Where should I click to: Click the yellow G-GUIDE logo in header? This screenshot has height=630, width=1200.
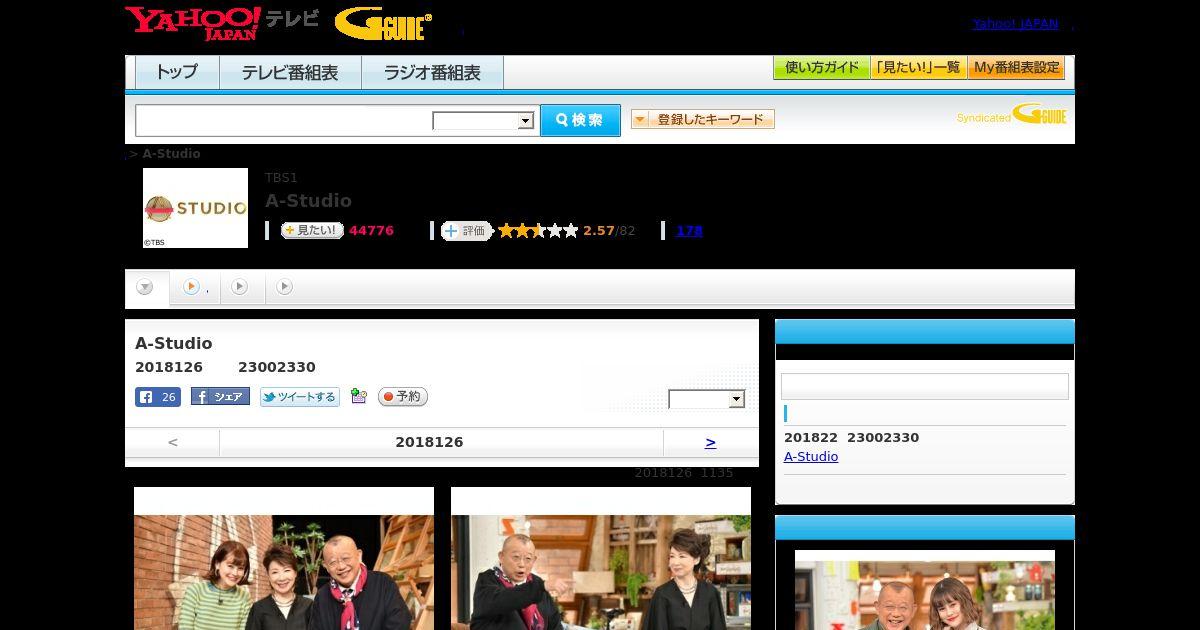384,24
